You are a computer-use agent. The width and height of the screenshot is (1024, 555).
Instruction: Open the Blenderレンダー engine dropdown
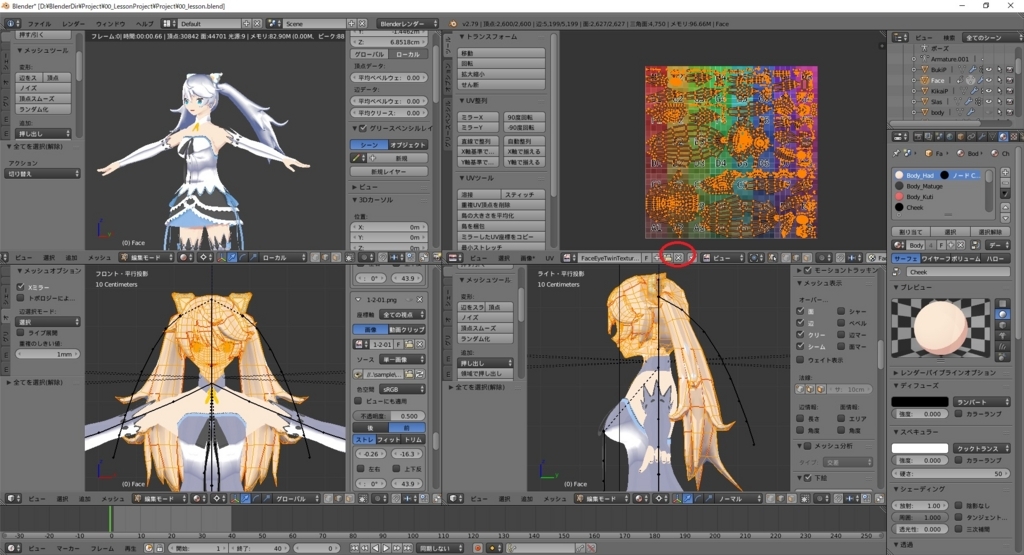pos(408,24)
